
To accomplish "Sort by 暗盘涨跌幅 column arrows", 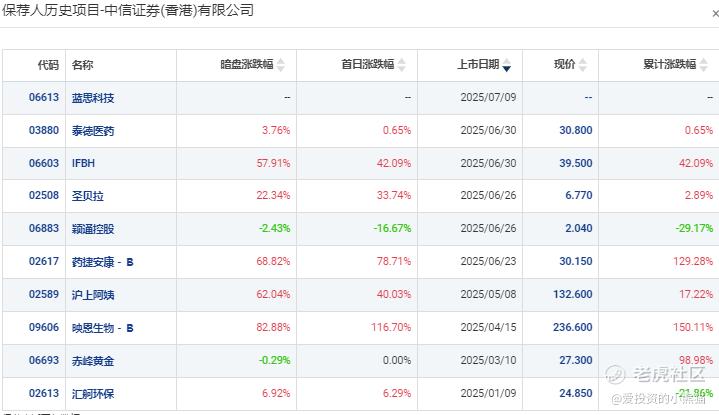I will [x=281, y=65].
